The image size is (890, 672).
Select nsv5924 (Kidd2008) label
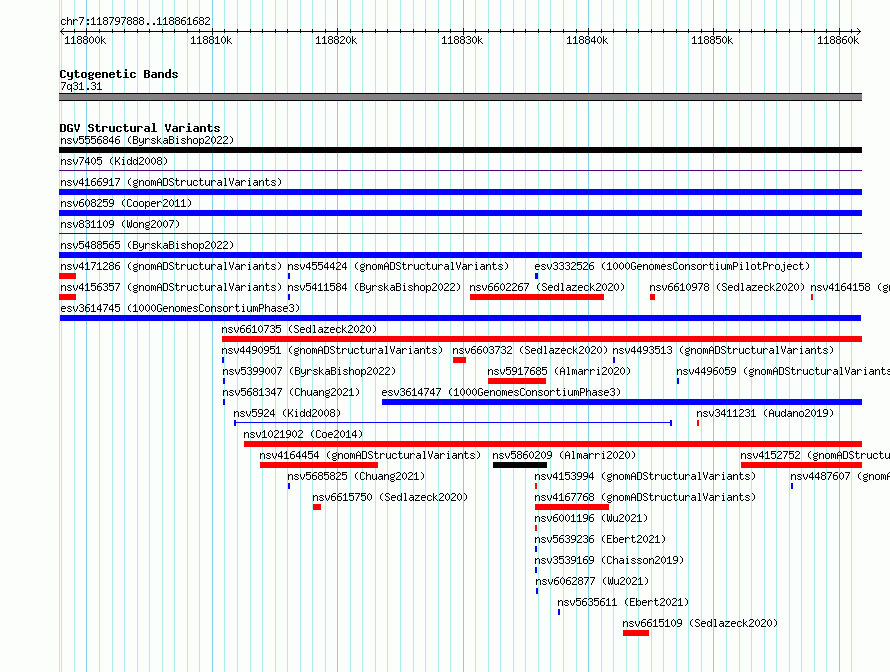(x=287, y=413)
